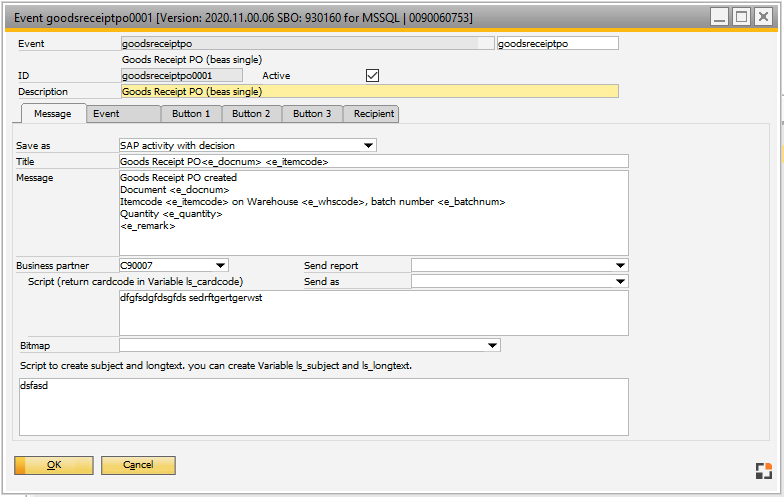The height and width of the screenshot is (497, 784).
Task: Click into the Title input field
Action: [372, 161]
